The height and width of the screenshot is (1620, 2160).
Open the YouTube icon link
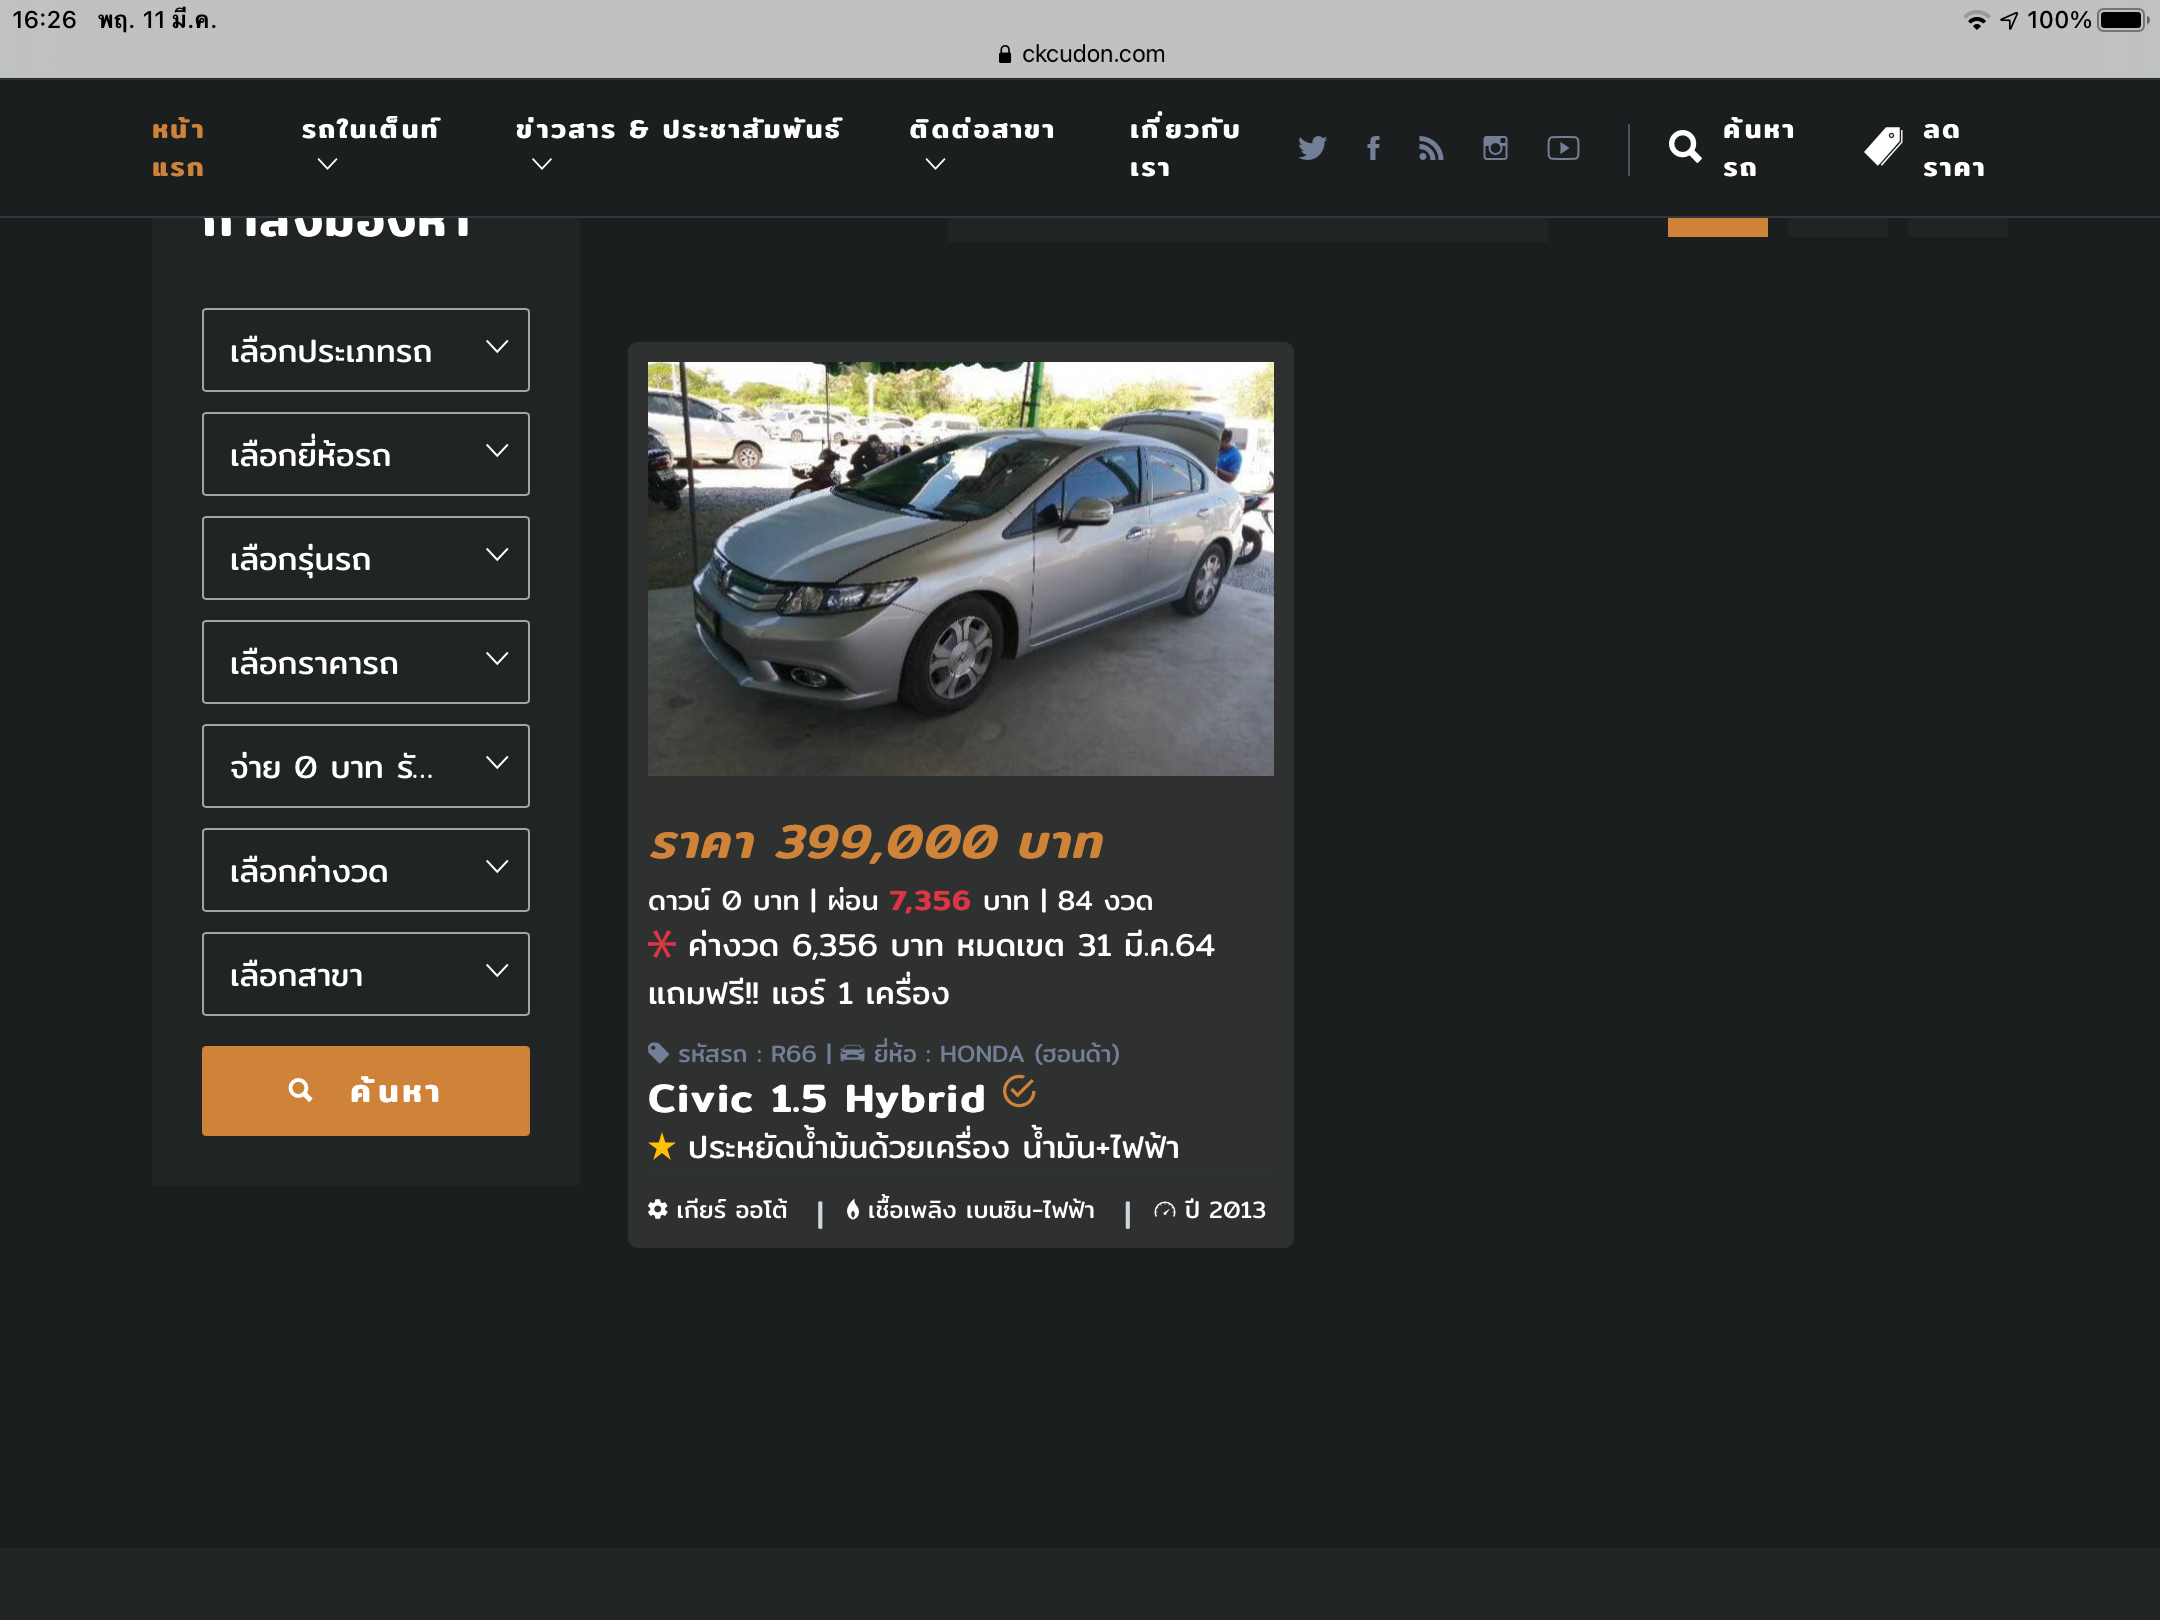[x=1563, y=148]
